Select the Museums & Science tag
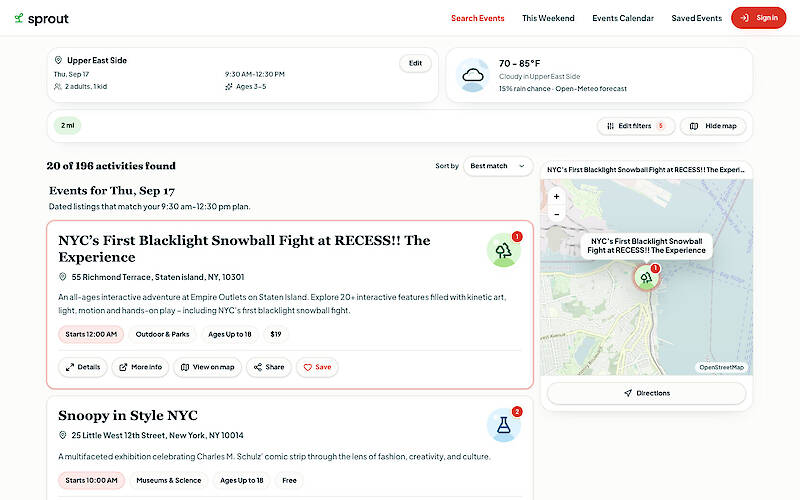 pos(168,480)
